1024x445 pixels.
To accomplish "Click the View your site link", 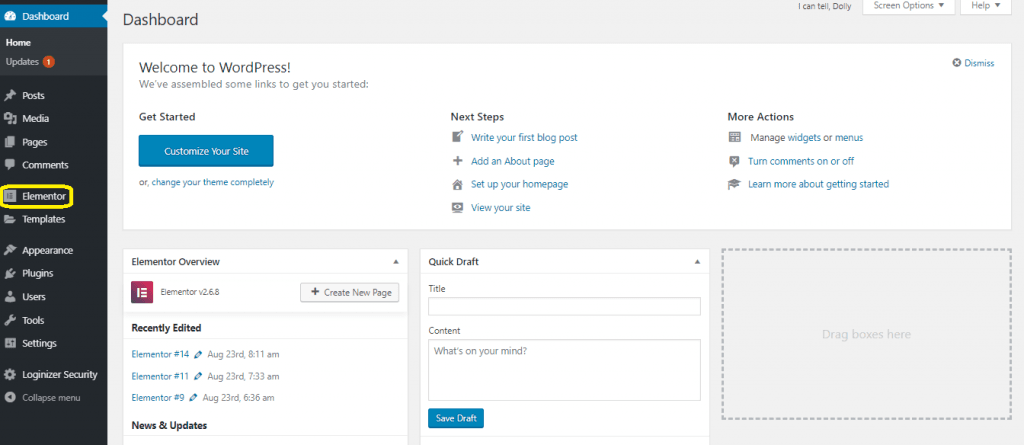I will coord(501,208).
